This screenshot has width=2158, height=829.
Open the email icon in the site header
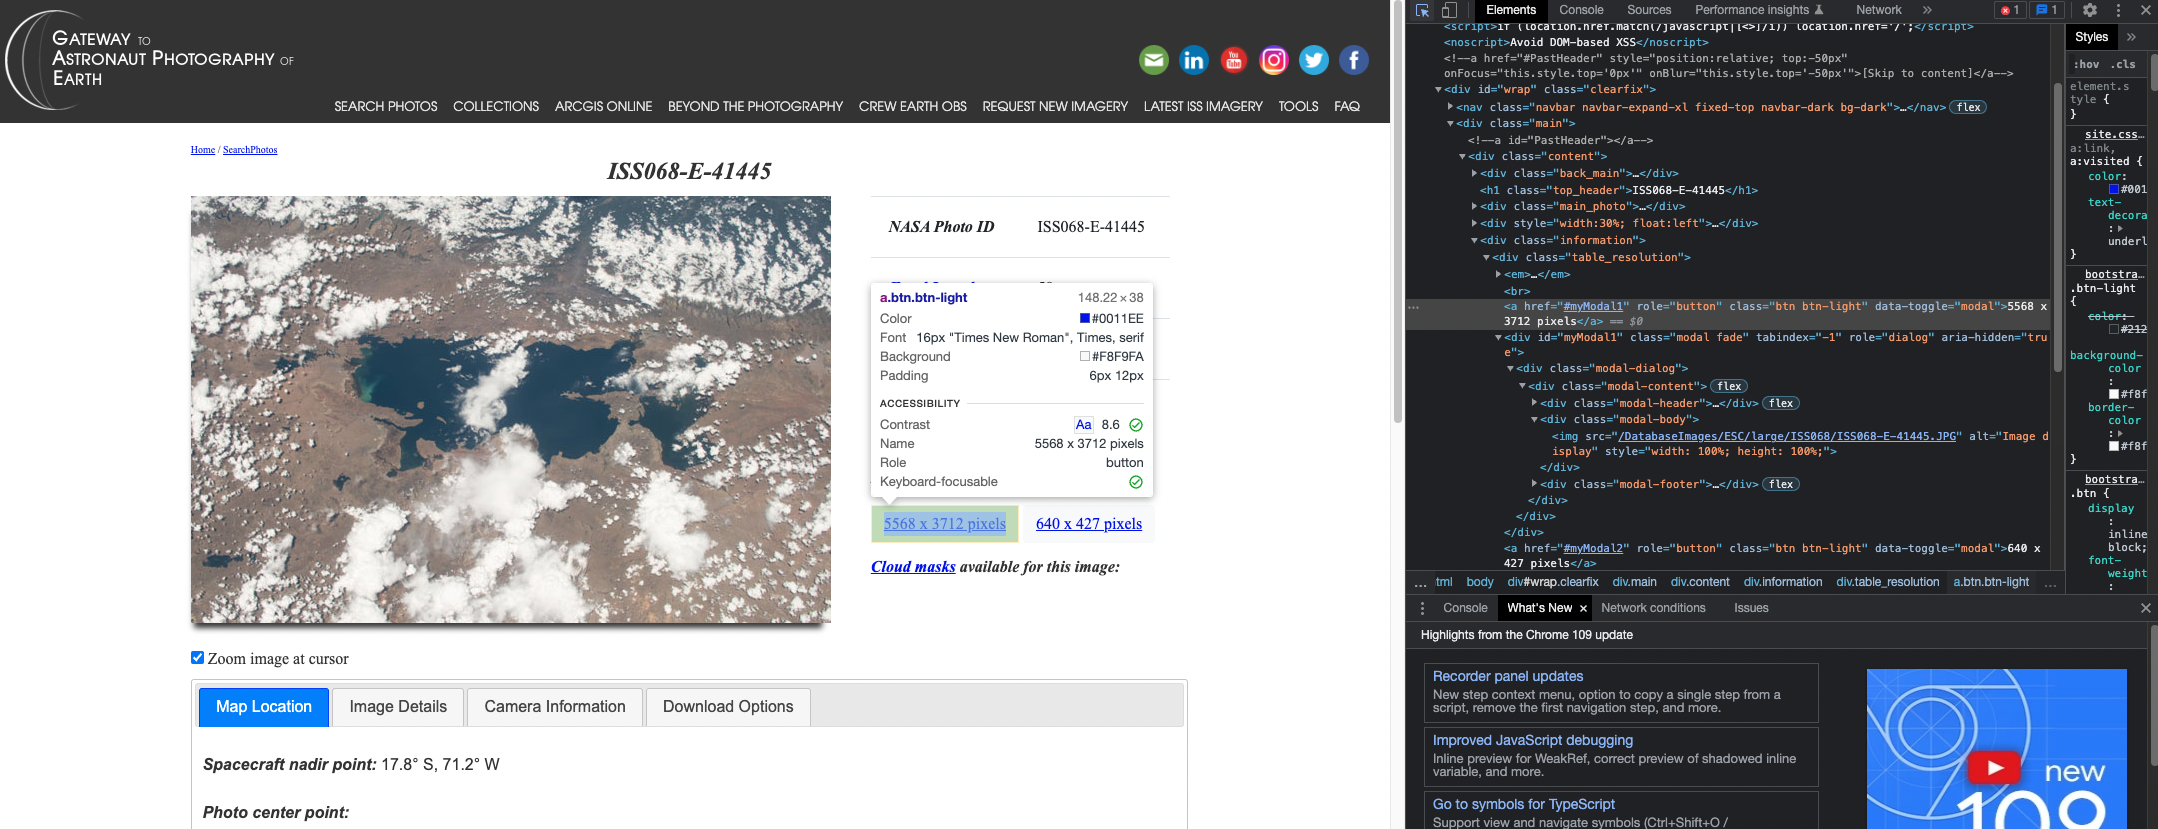pyautogui.click(x=1154, y=60)
